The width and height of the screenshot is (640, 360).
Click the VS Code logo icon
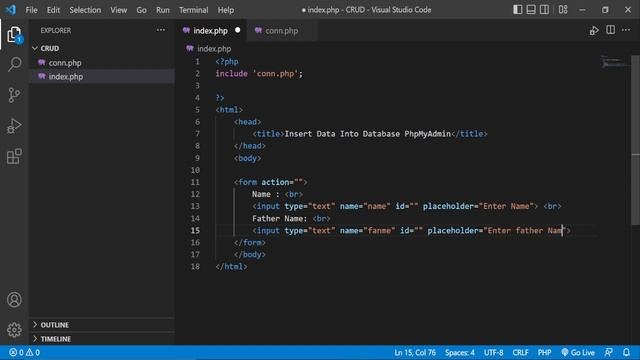pos(11,9)
